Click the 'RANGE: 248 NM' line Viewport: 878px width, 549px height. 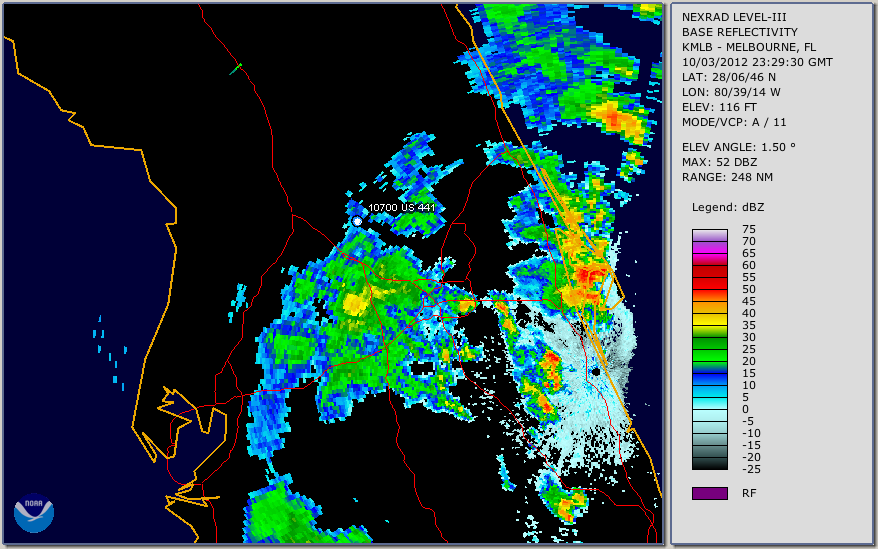click(727, 178)
